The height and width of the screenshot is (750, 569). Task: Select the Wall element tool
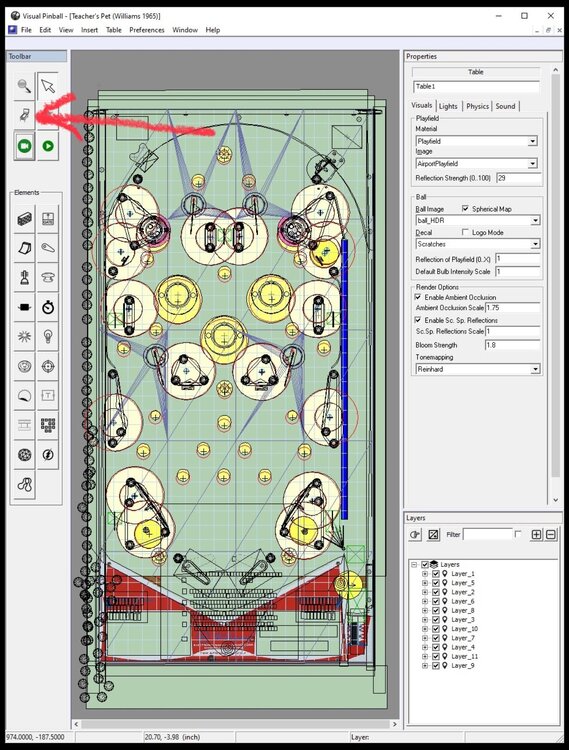pyautogui.click(x=24, y=219)
